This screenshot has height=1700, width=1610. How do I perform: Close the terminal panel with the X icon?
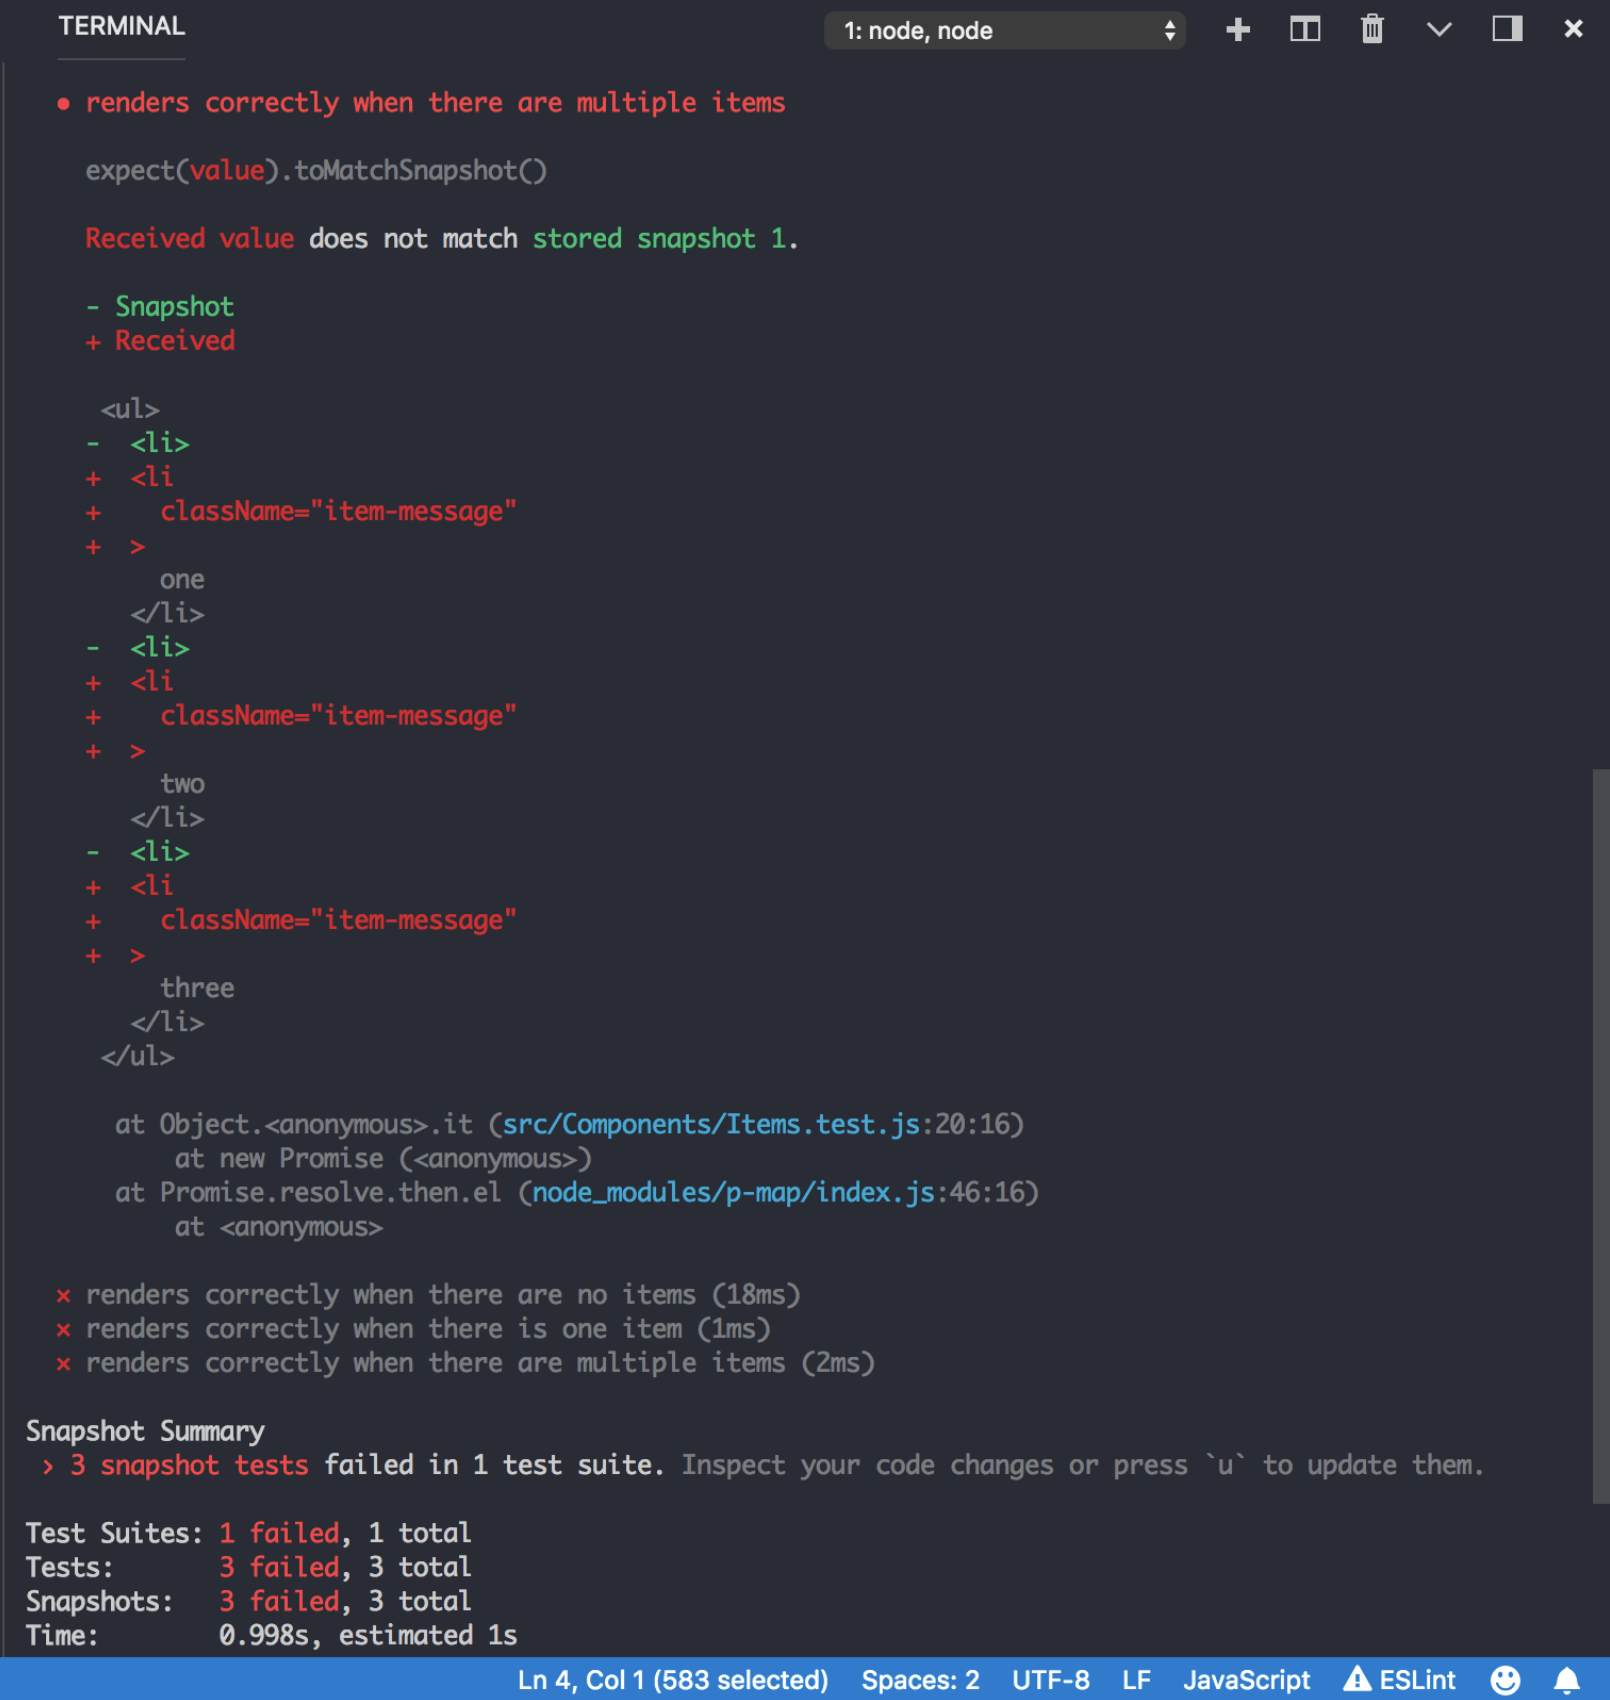point(1572,30)
